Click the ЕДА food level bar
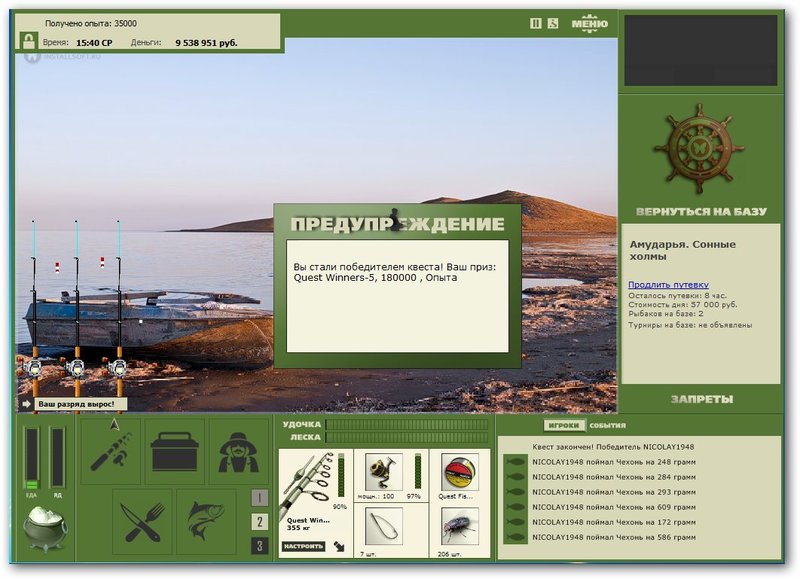800x579 pixels. (32, 459)
